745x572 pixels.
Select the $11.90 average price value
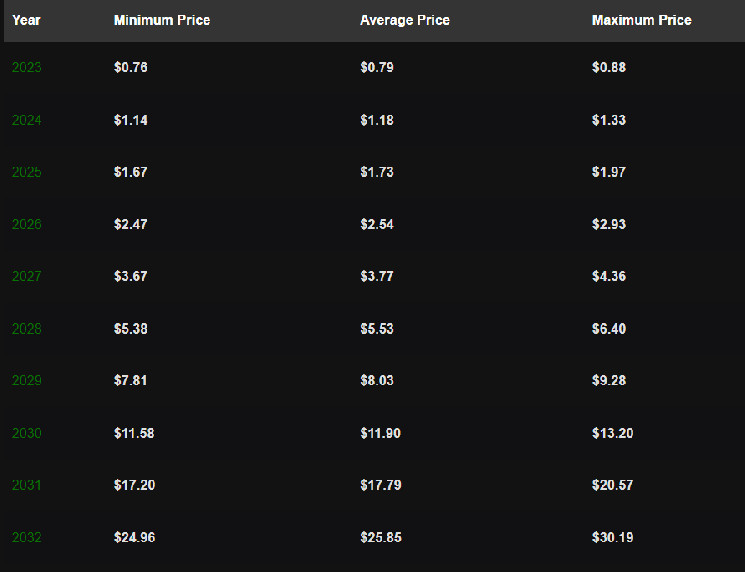click(x=381, y=433)
